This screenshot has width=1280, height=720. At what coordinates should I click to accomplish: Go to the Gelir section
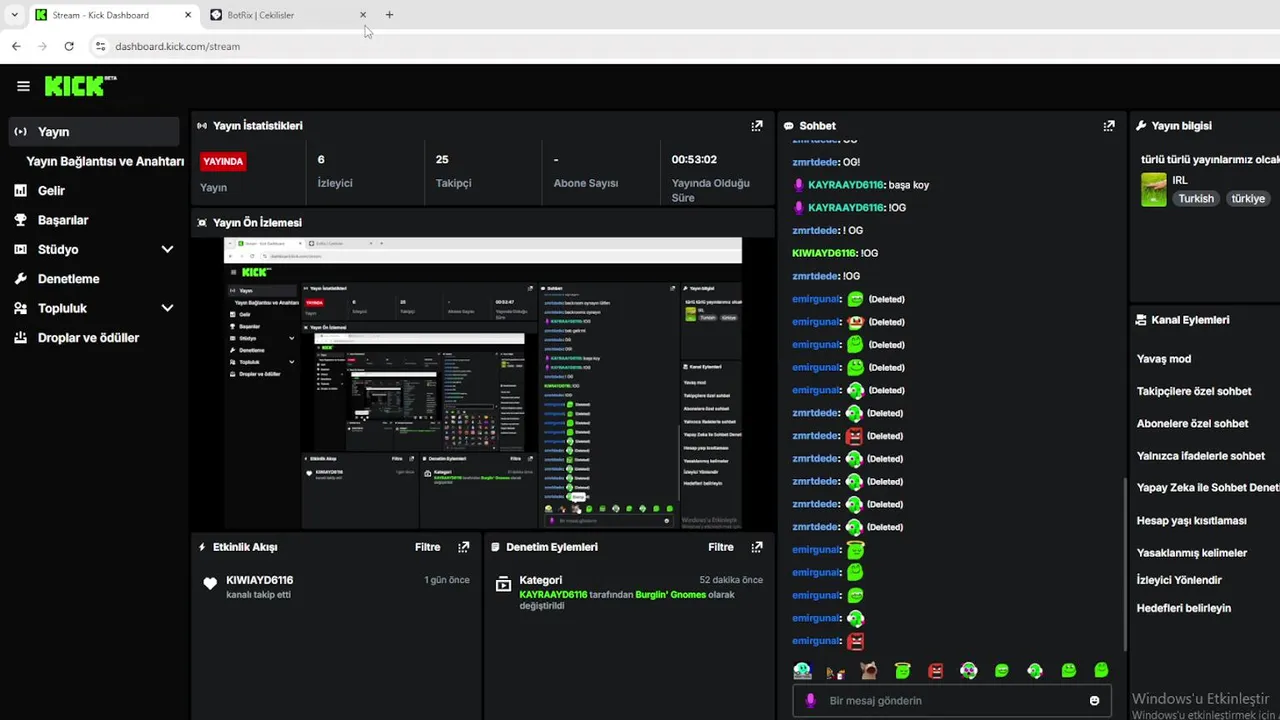click(51, 190)
